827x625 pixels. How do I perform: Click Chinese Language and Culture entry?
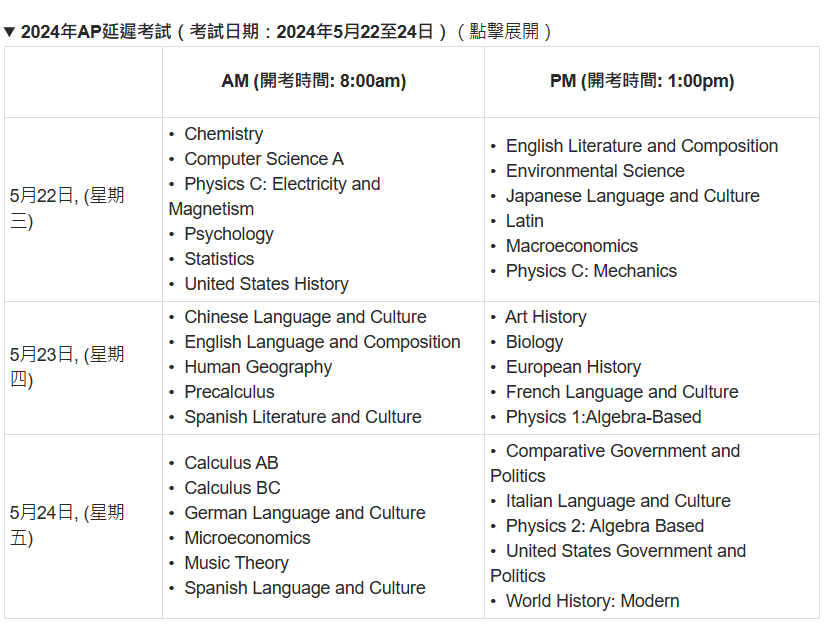[305, 317]
